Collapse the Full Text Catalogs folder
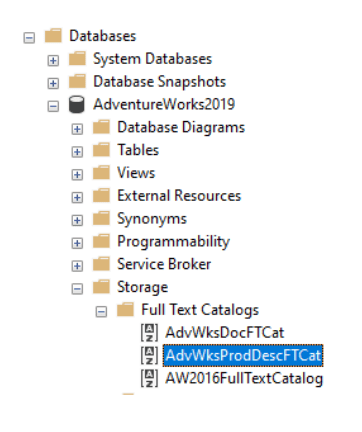The height and width of the screenshot is (432, 362). [x=101, y=312]
